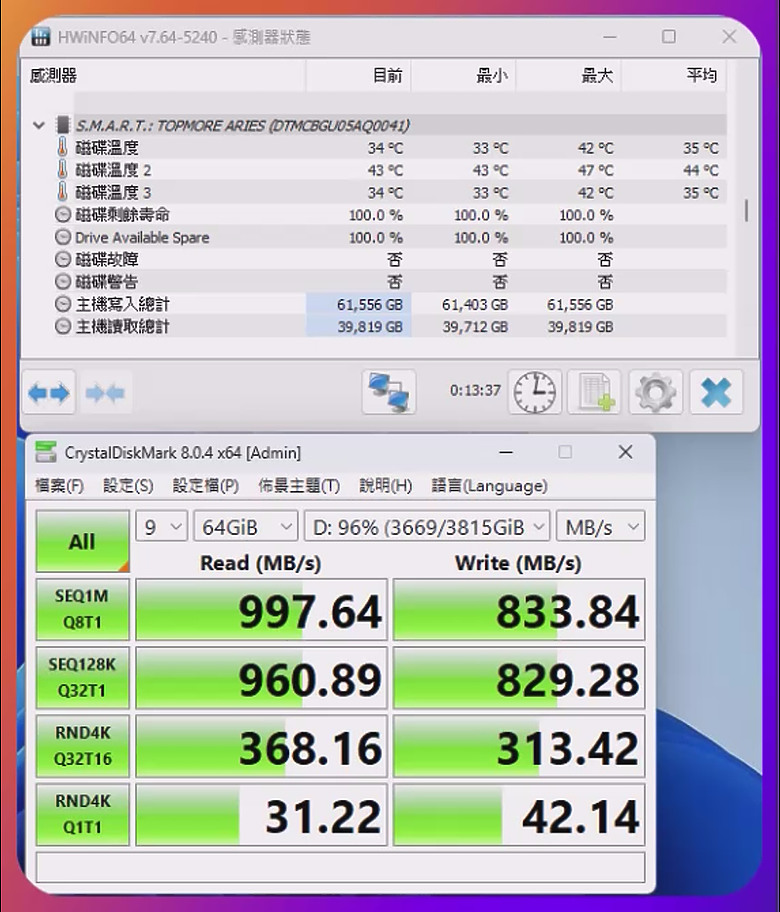Click the 833.84 sequential write result

click(519, 610)
